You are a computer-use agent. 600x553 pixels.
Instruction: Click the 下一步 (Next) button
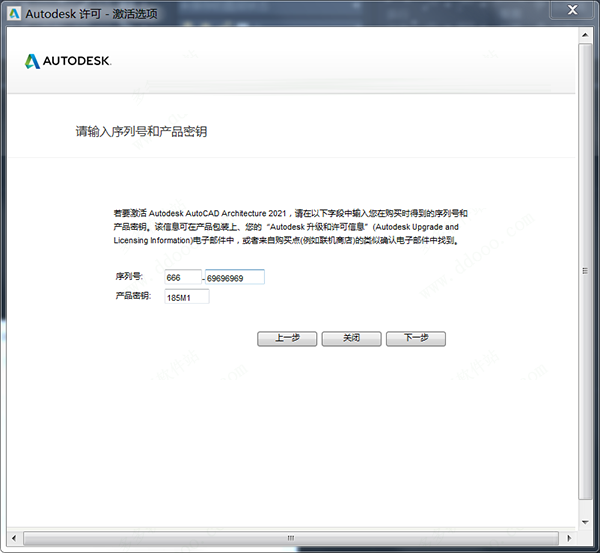click(416, 339)
